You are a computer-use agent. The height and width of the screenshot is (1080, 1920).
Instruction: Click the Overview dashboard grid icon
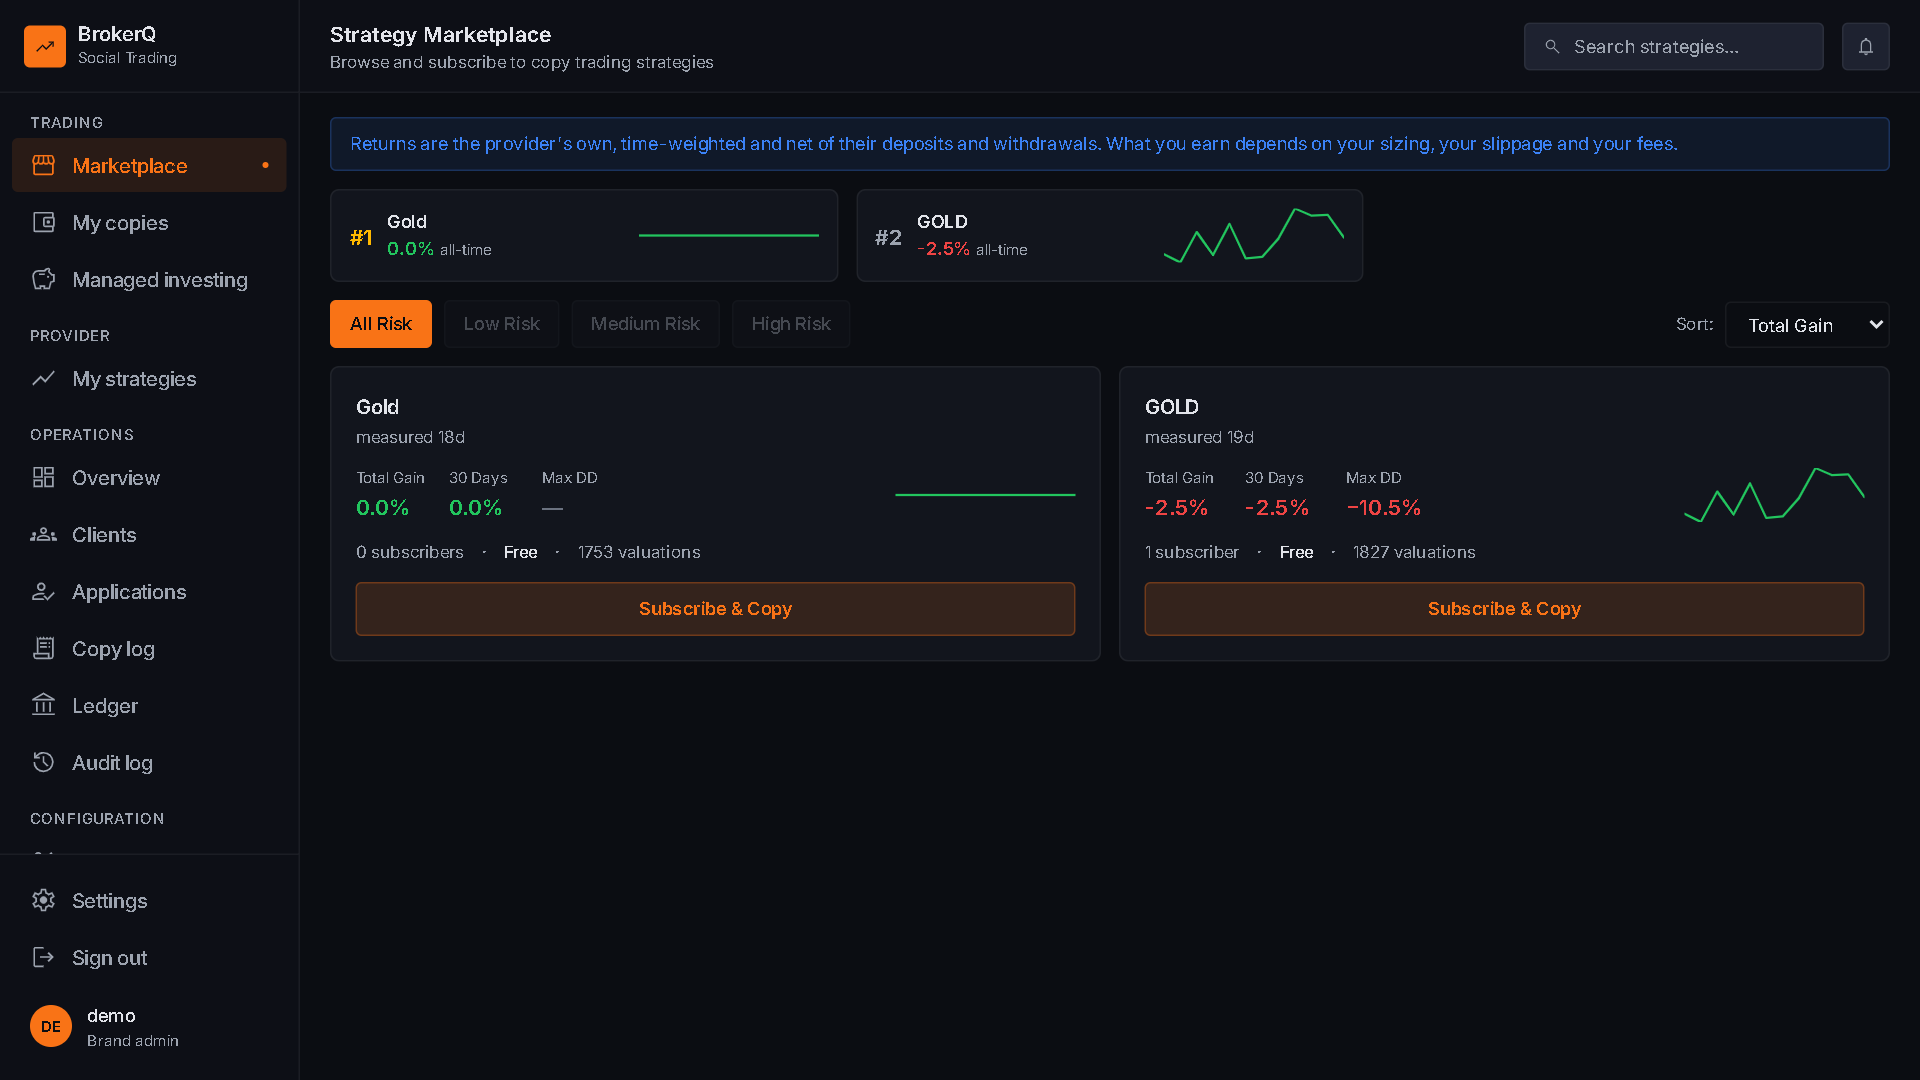(43, 477)
